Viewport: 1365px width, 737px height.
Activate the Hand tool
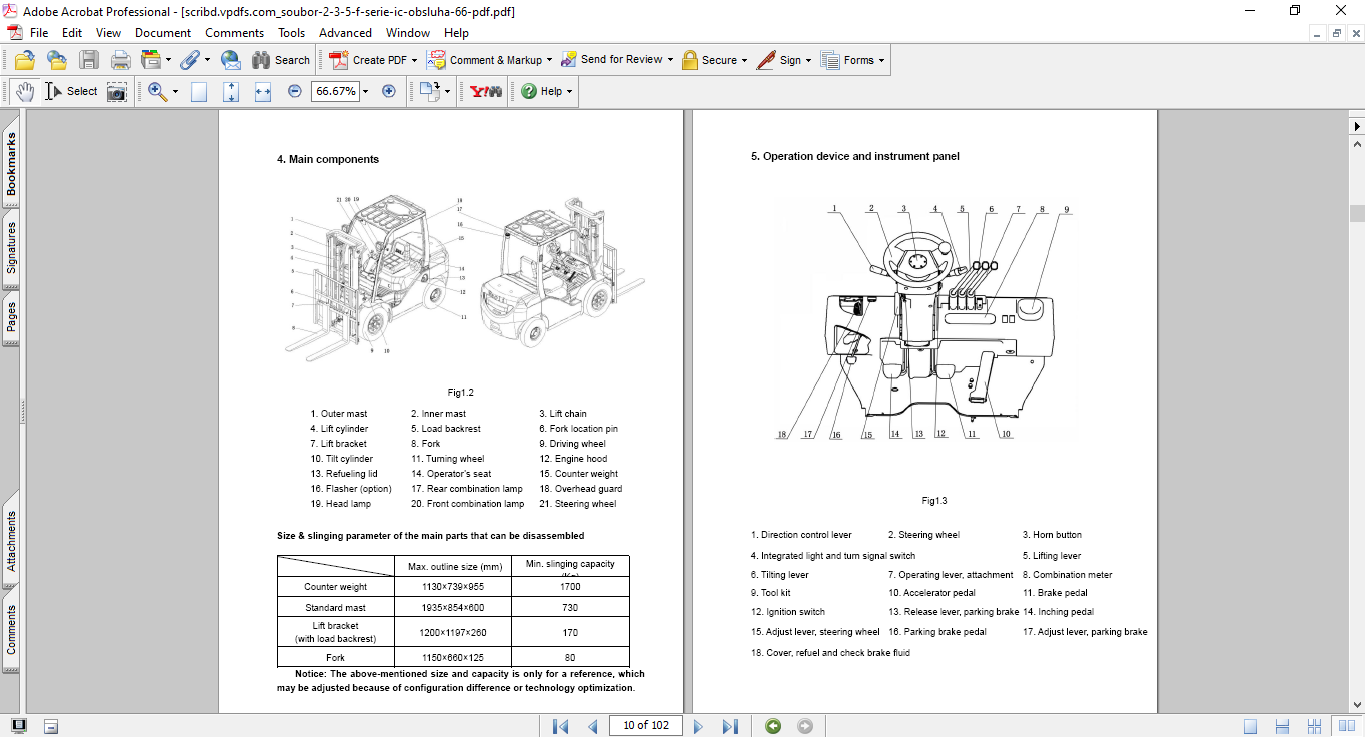(x=24, y=92)
